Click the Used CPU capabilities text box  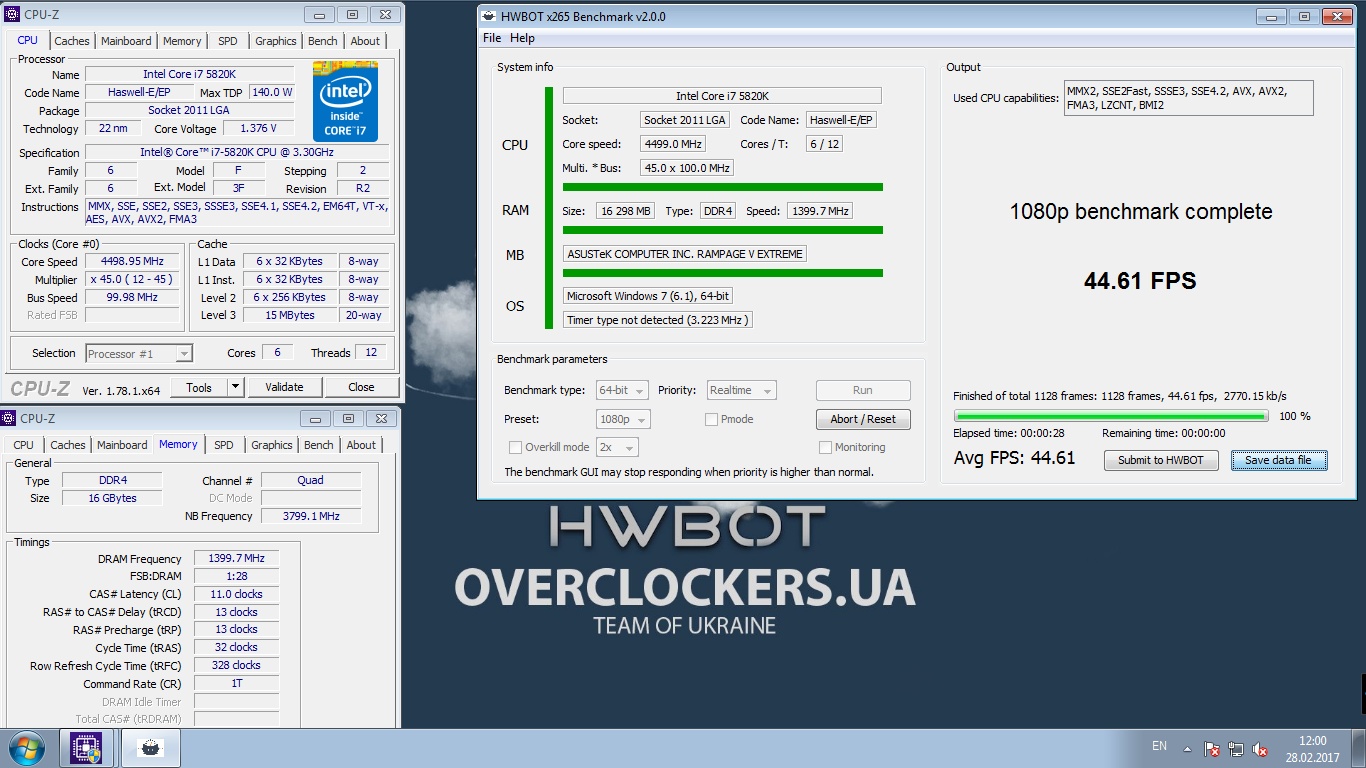tap(1188, 98)
